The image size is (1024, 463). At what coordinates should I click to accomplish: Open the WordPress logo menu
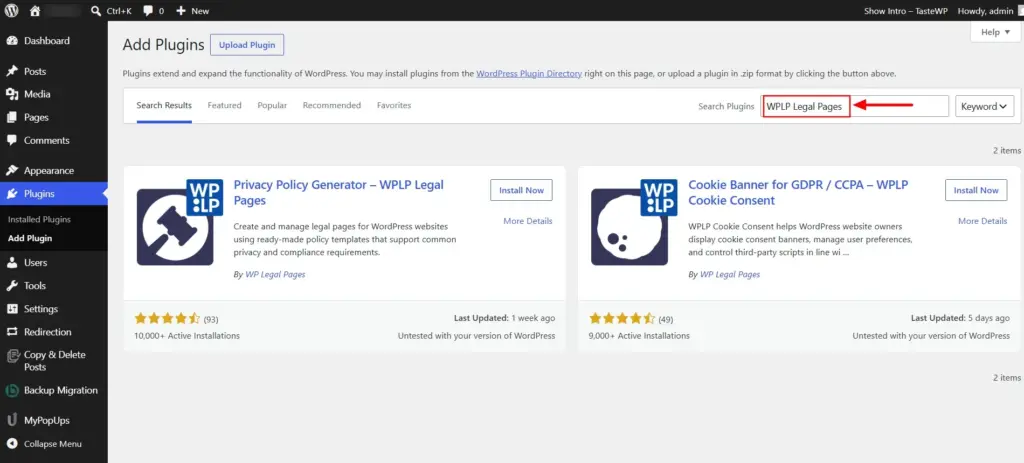pos(12,11)
